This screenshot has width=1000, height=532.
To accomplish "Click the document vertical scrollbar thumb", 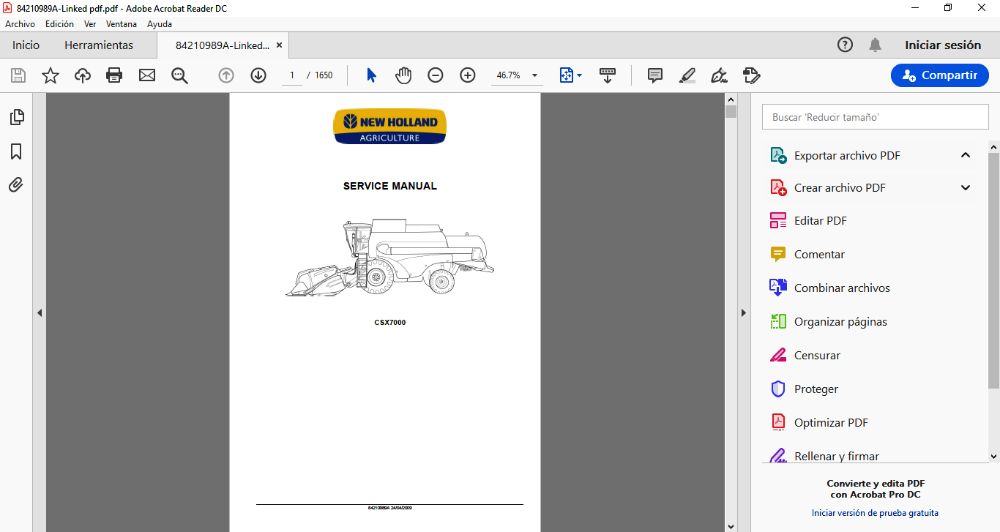I will pyautogui.click(x=731, y=112).
